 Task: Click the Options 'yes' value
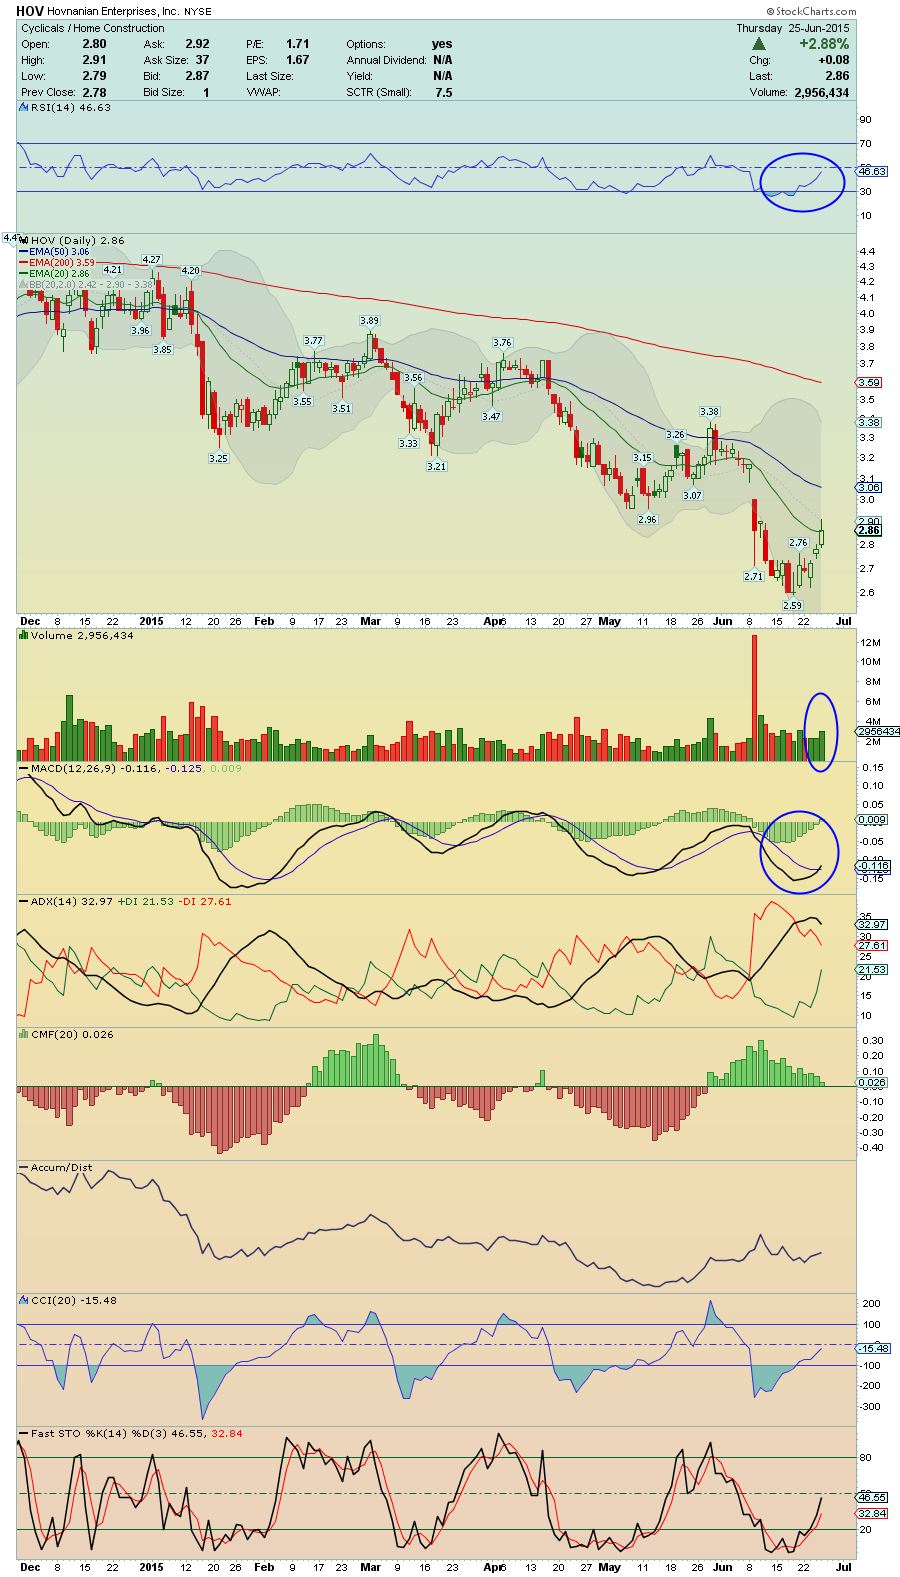(x=442, y=44)
